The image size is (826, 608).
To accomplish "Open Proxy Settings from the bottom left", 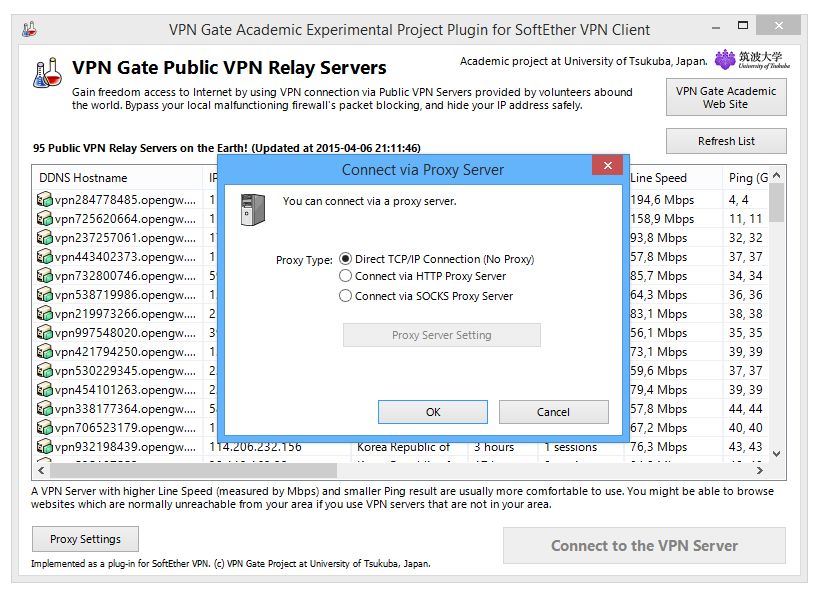I will [x=84, y=538].
